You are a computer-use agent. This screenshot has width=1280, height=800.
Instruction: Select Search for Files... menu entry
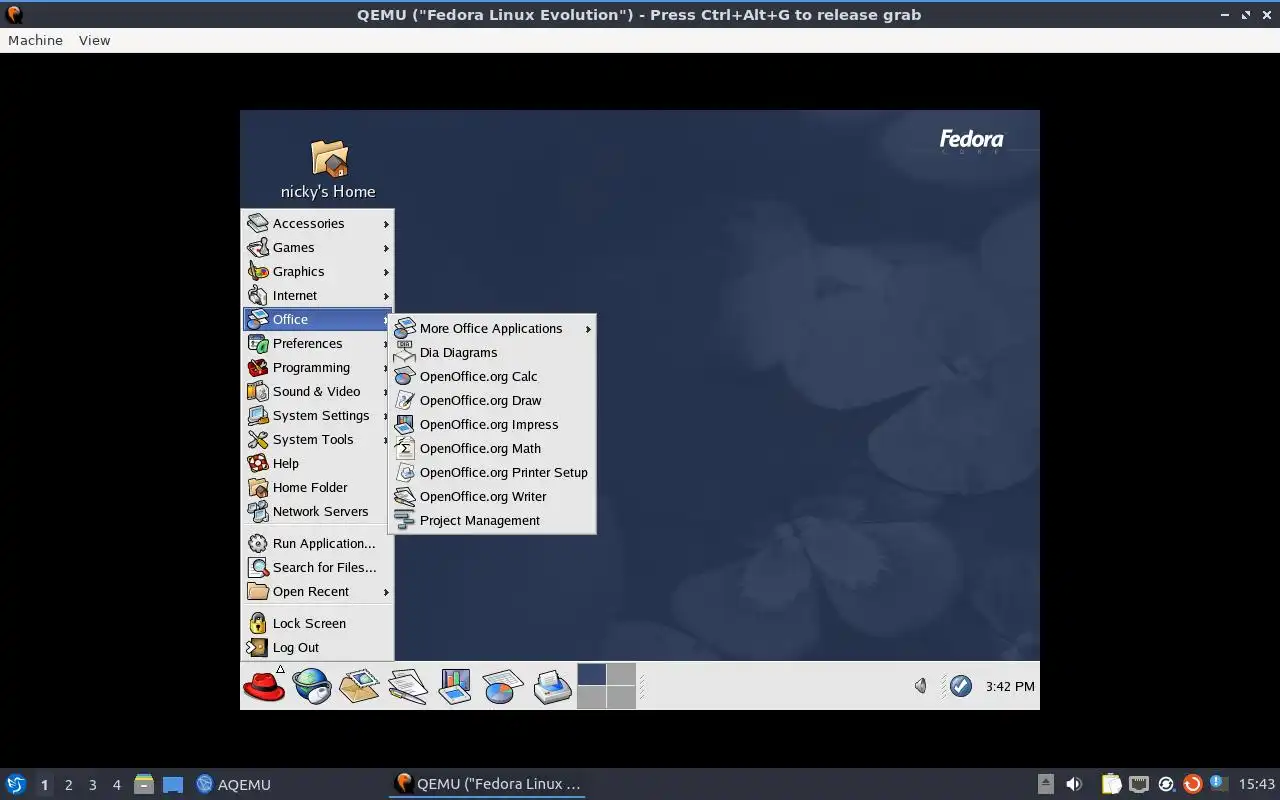(x=318, y=567)
